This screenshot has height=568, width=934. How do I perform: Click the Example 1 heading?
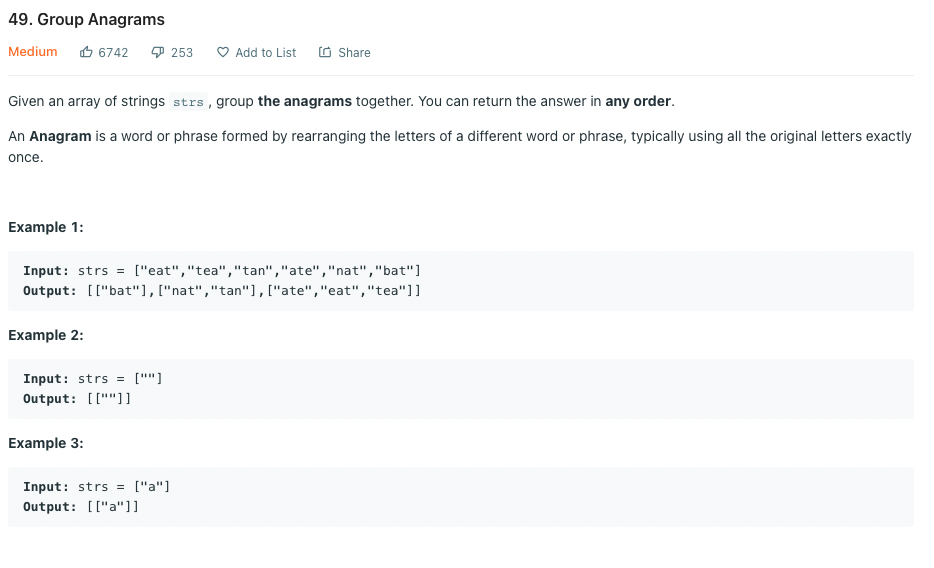pyautogui.click(x=46, y=227)
